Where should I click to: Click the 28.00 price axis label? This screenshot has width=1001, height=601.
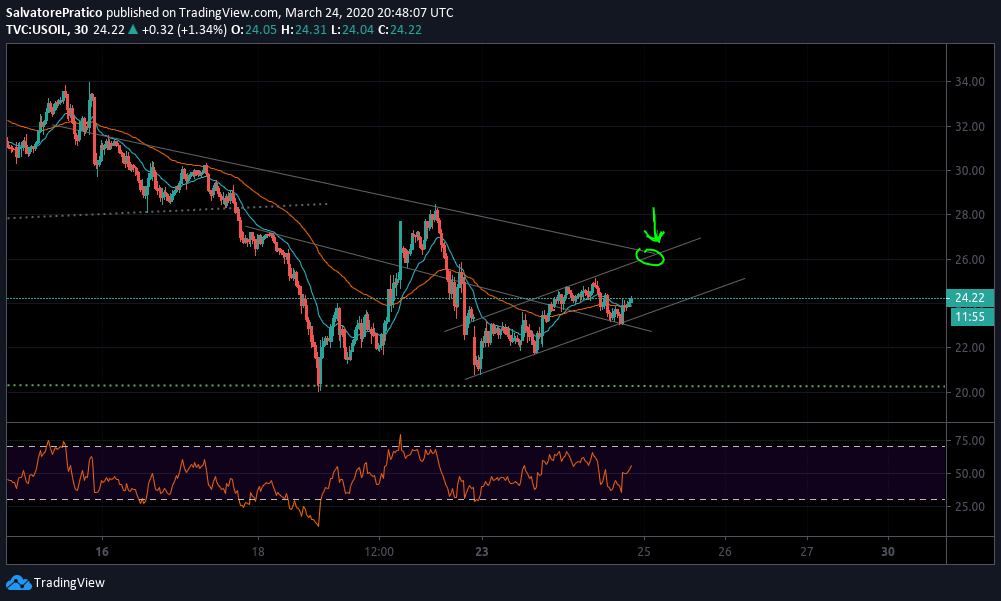(x=970, y=215)
